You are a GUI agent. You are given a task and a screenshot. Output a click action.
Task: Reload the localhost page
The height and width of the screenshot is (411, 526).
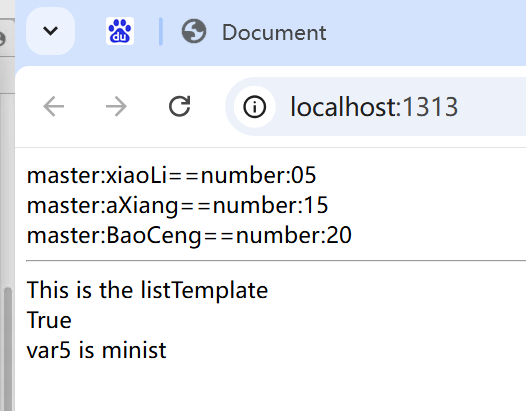pos(179,106)
